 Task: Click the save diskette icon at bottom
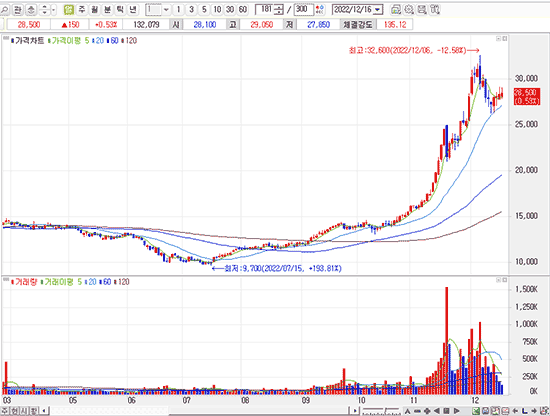[x=486, y=411]
